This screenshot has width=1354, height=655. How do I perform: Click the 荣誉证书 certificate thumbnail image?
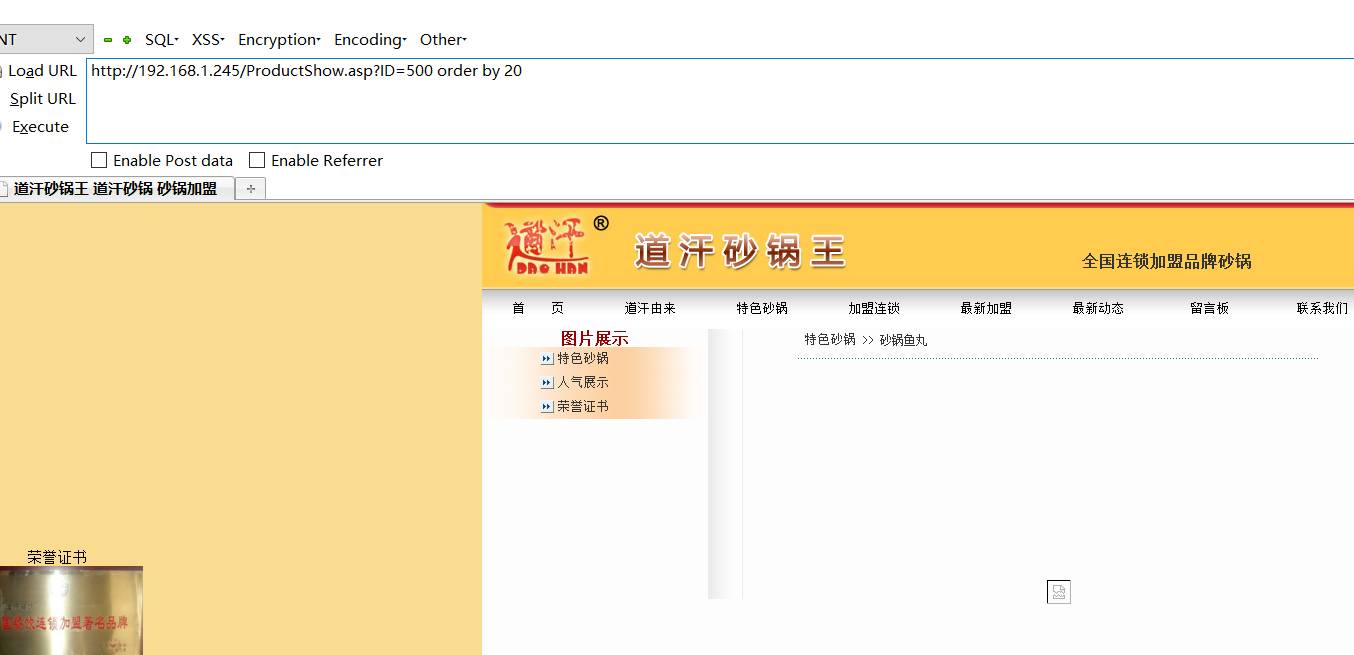(x=71, y=610)
